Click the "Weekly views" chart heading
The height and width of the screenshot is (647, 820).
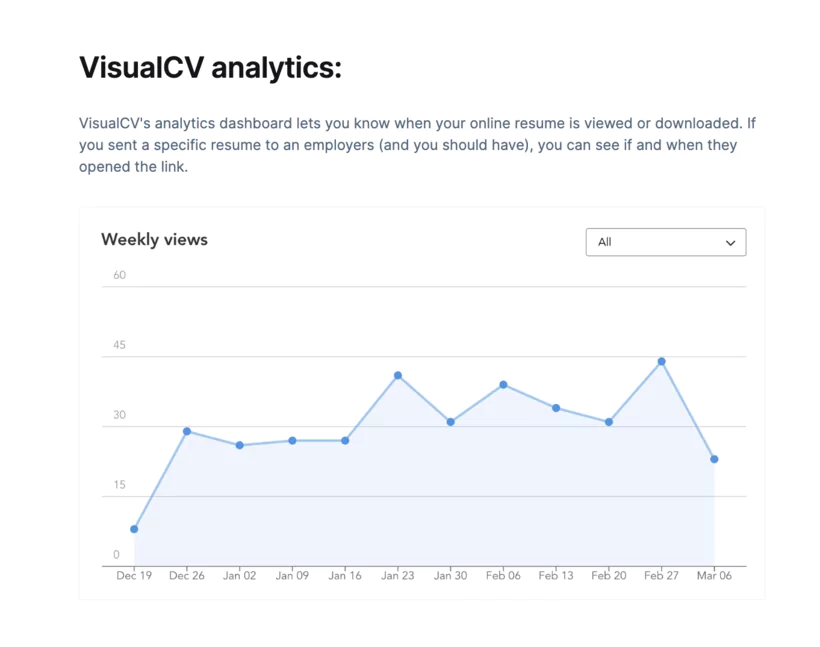pyautogui.click(x=154, y=239)
